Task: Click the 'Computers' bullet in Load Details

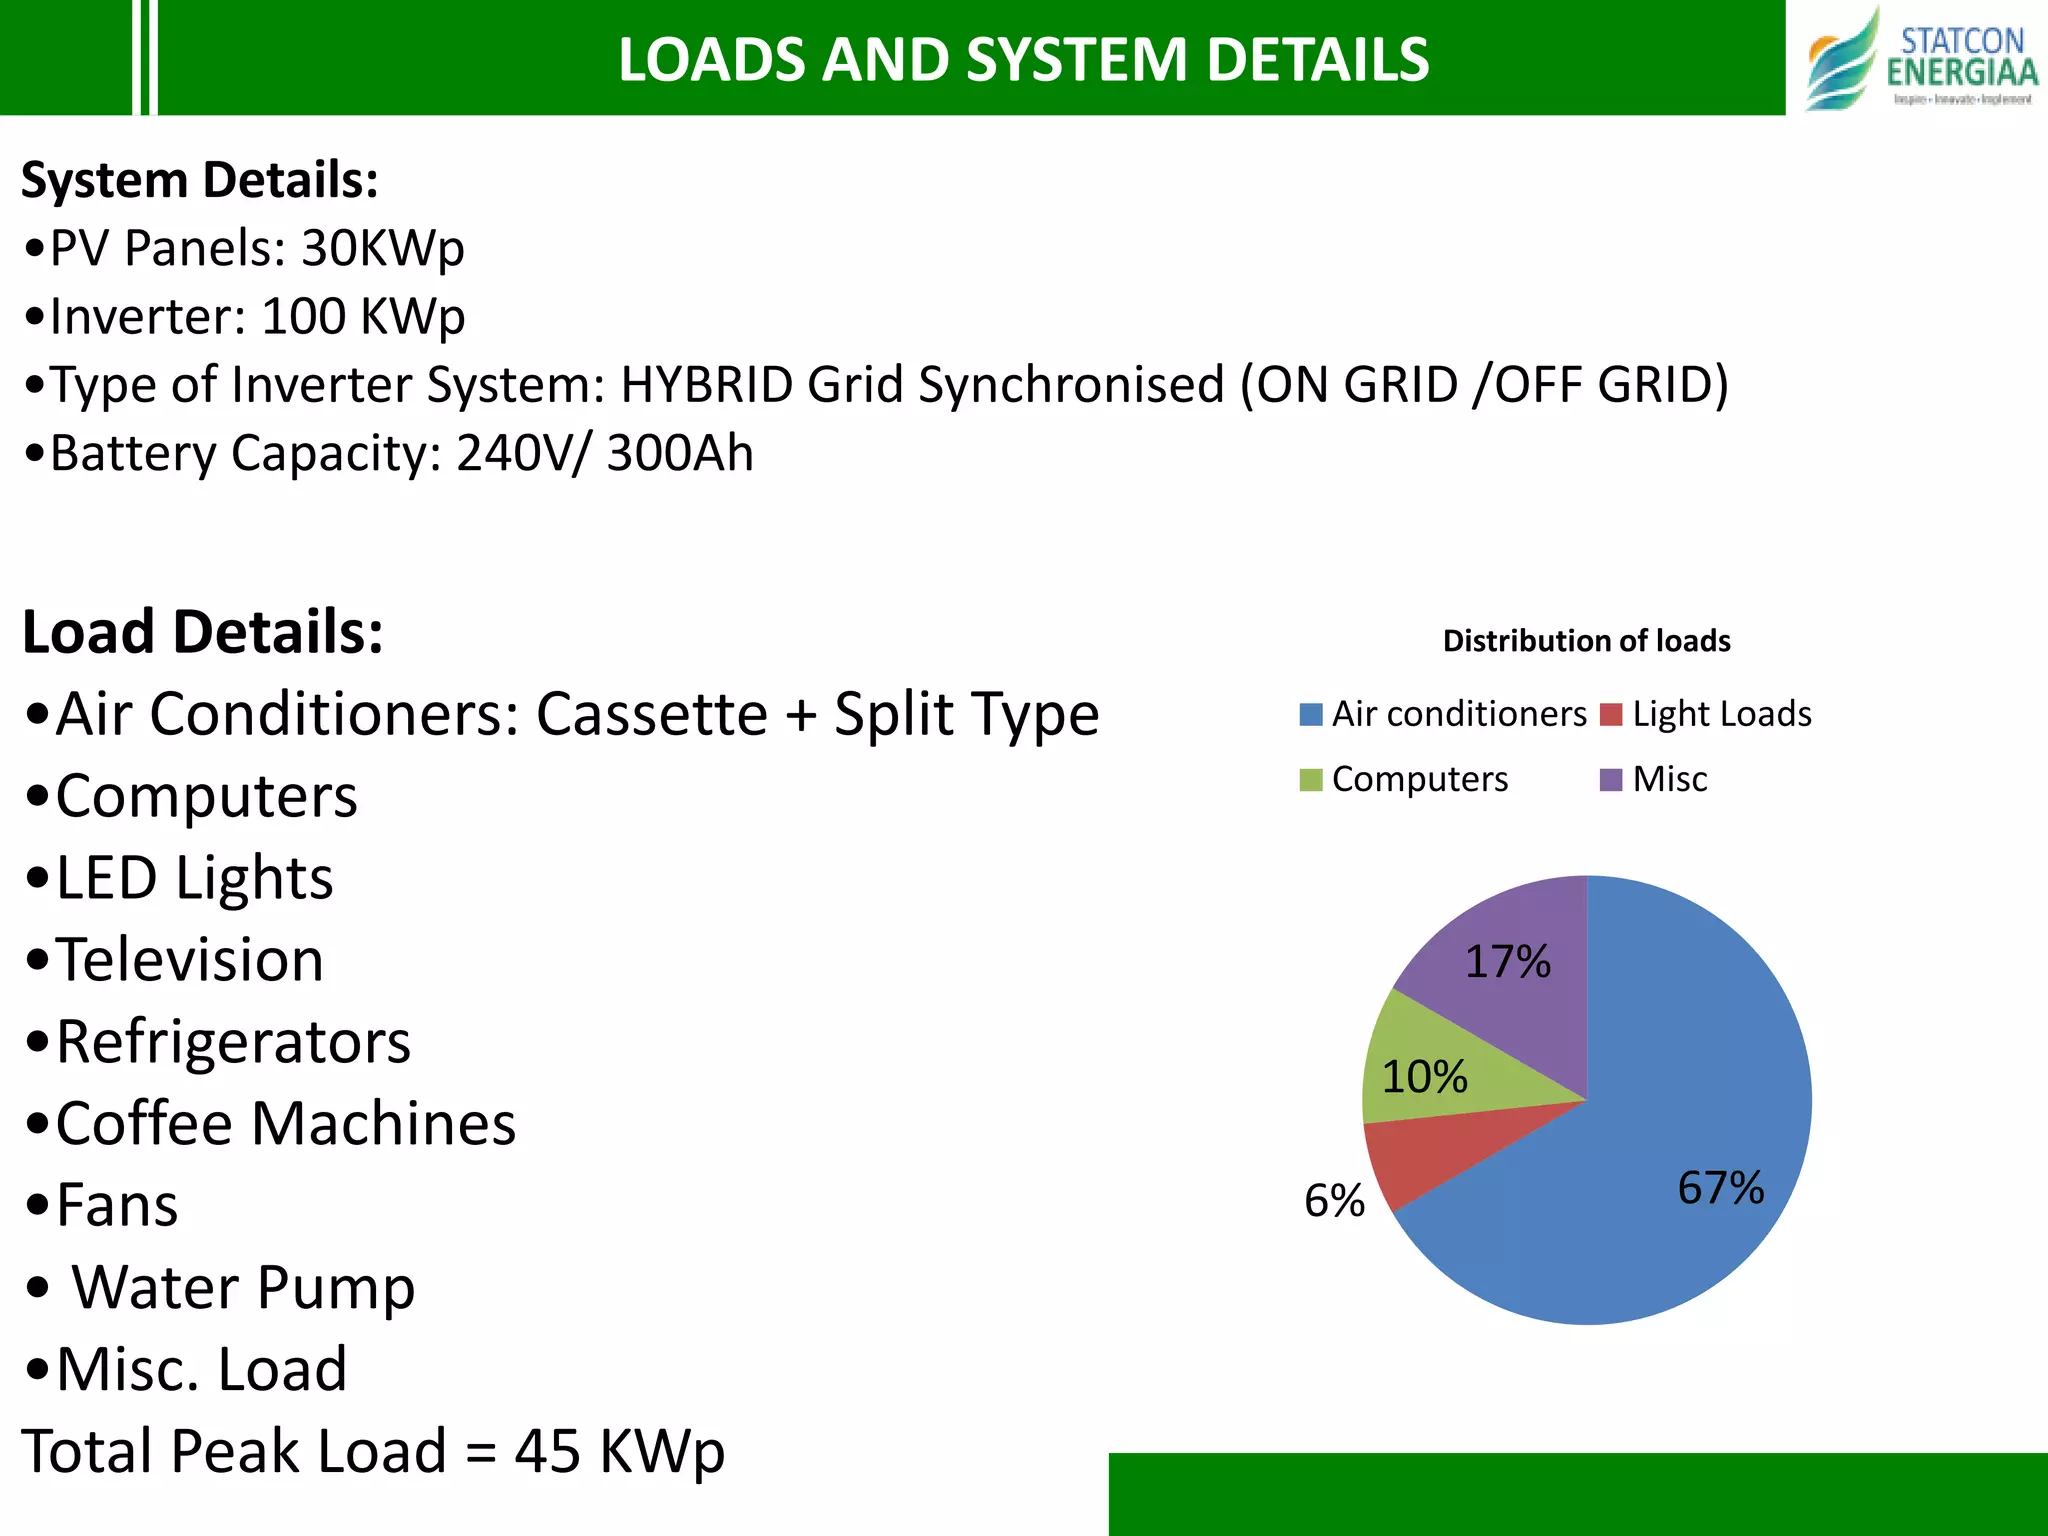Action: 190,797
